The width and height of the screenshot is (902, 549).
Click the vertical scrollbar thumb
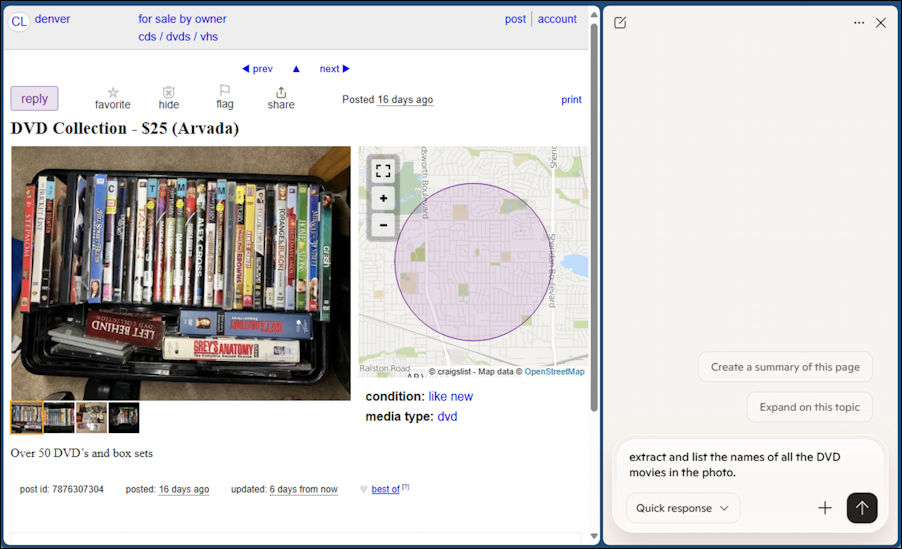(594, 218)
